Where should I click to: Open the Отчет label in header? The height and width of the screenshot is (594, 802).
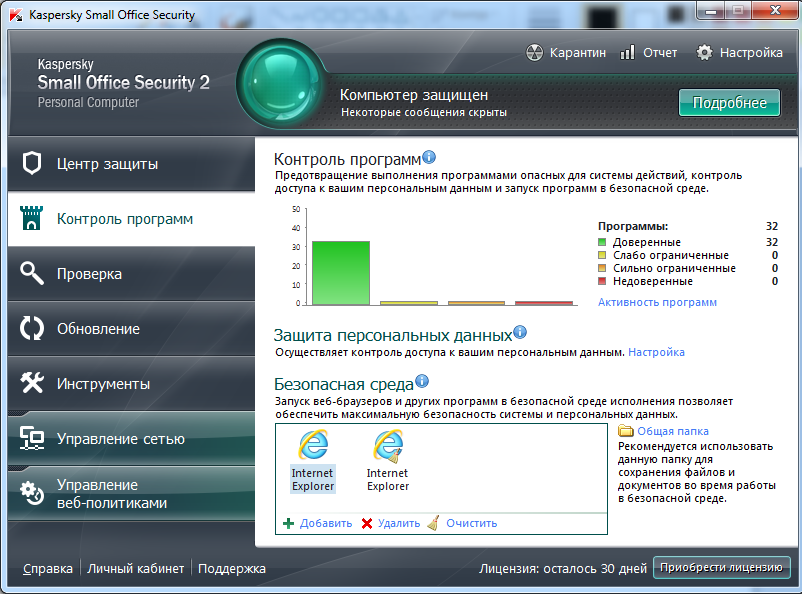(x=660, y=53)
